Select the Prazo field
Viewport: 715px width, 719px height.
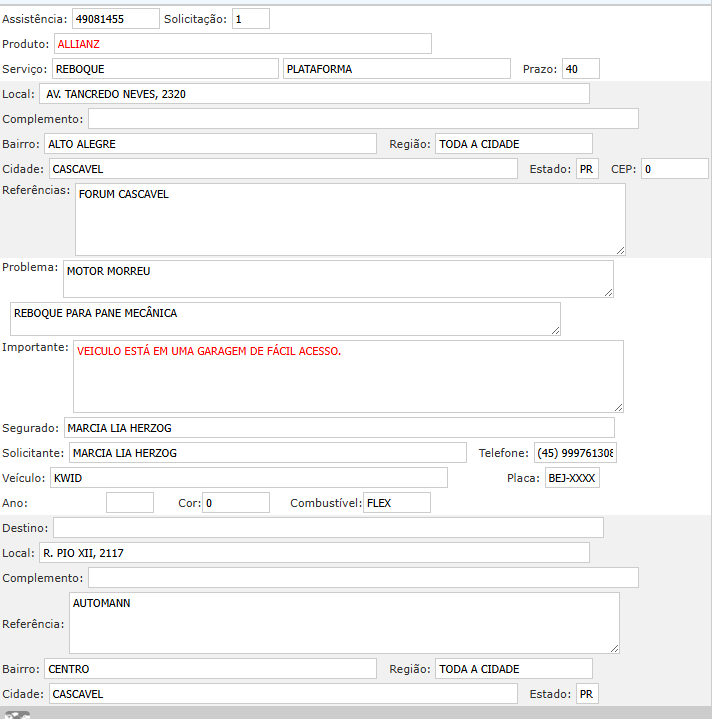[x=580, y=69]
